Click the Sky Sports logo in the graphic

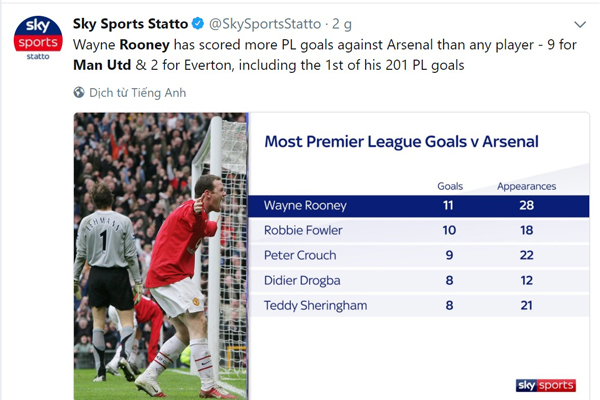[546, 385]
